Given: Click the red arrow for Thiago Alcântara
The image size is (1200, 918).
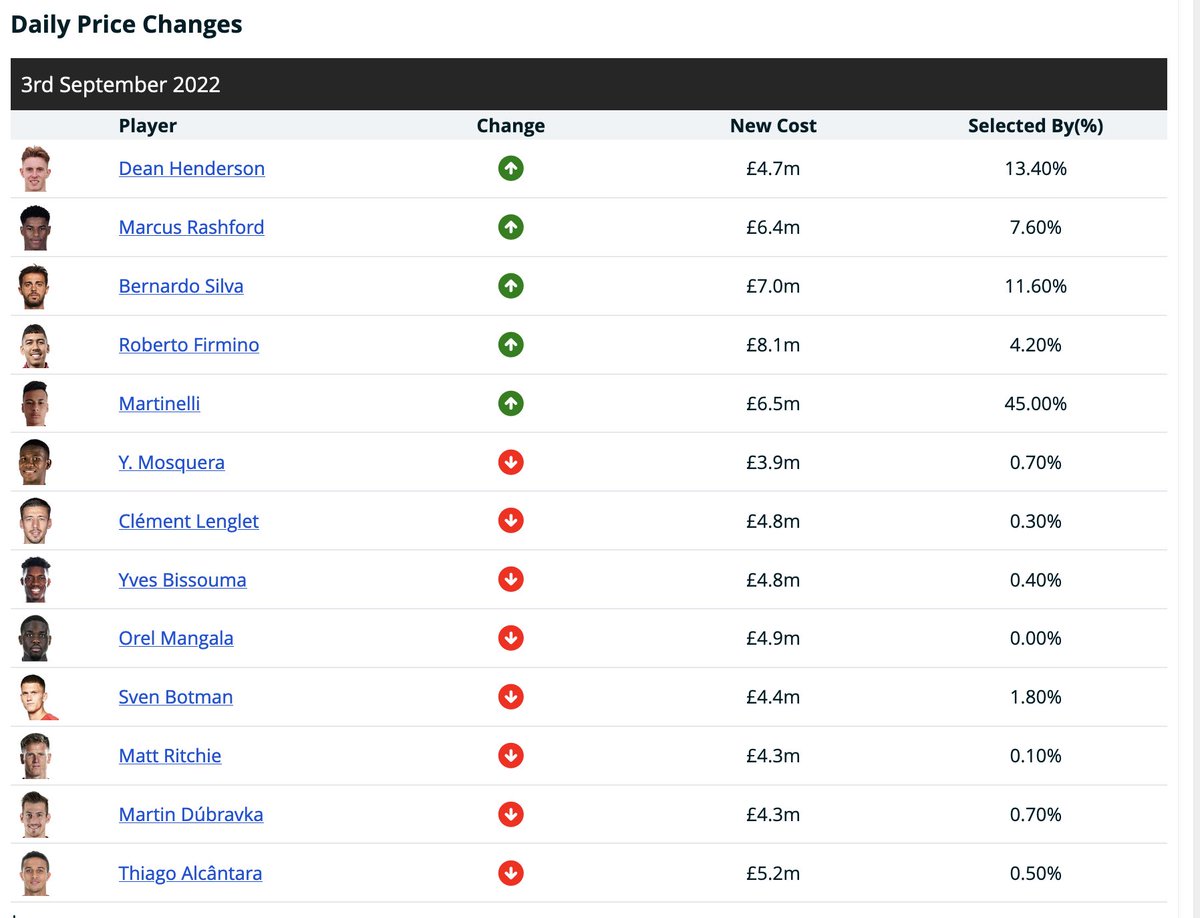Looking at the screenshot, I should (x=511, y=872).
